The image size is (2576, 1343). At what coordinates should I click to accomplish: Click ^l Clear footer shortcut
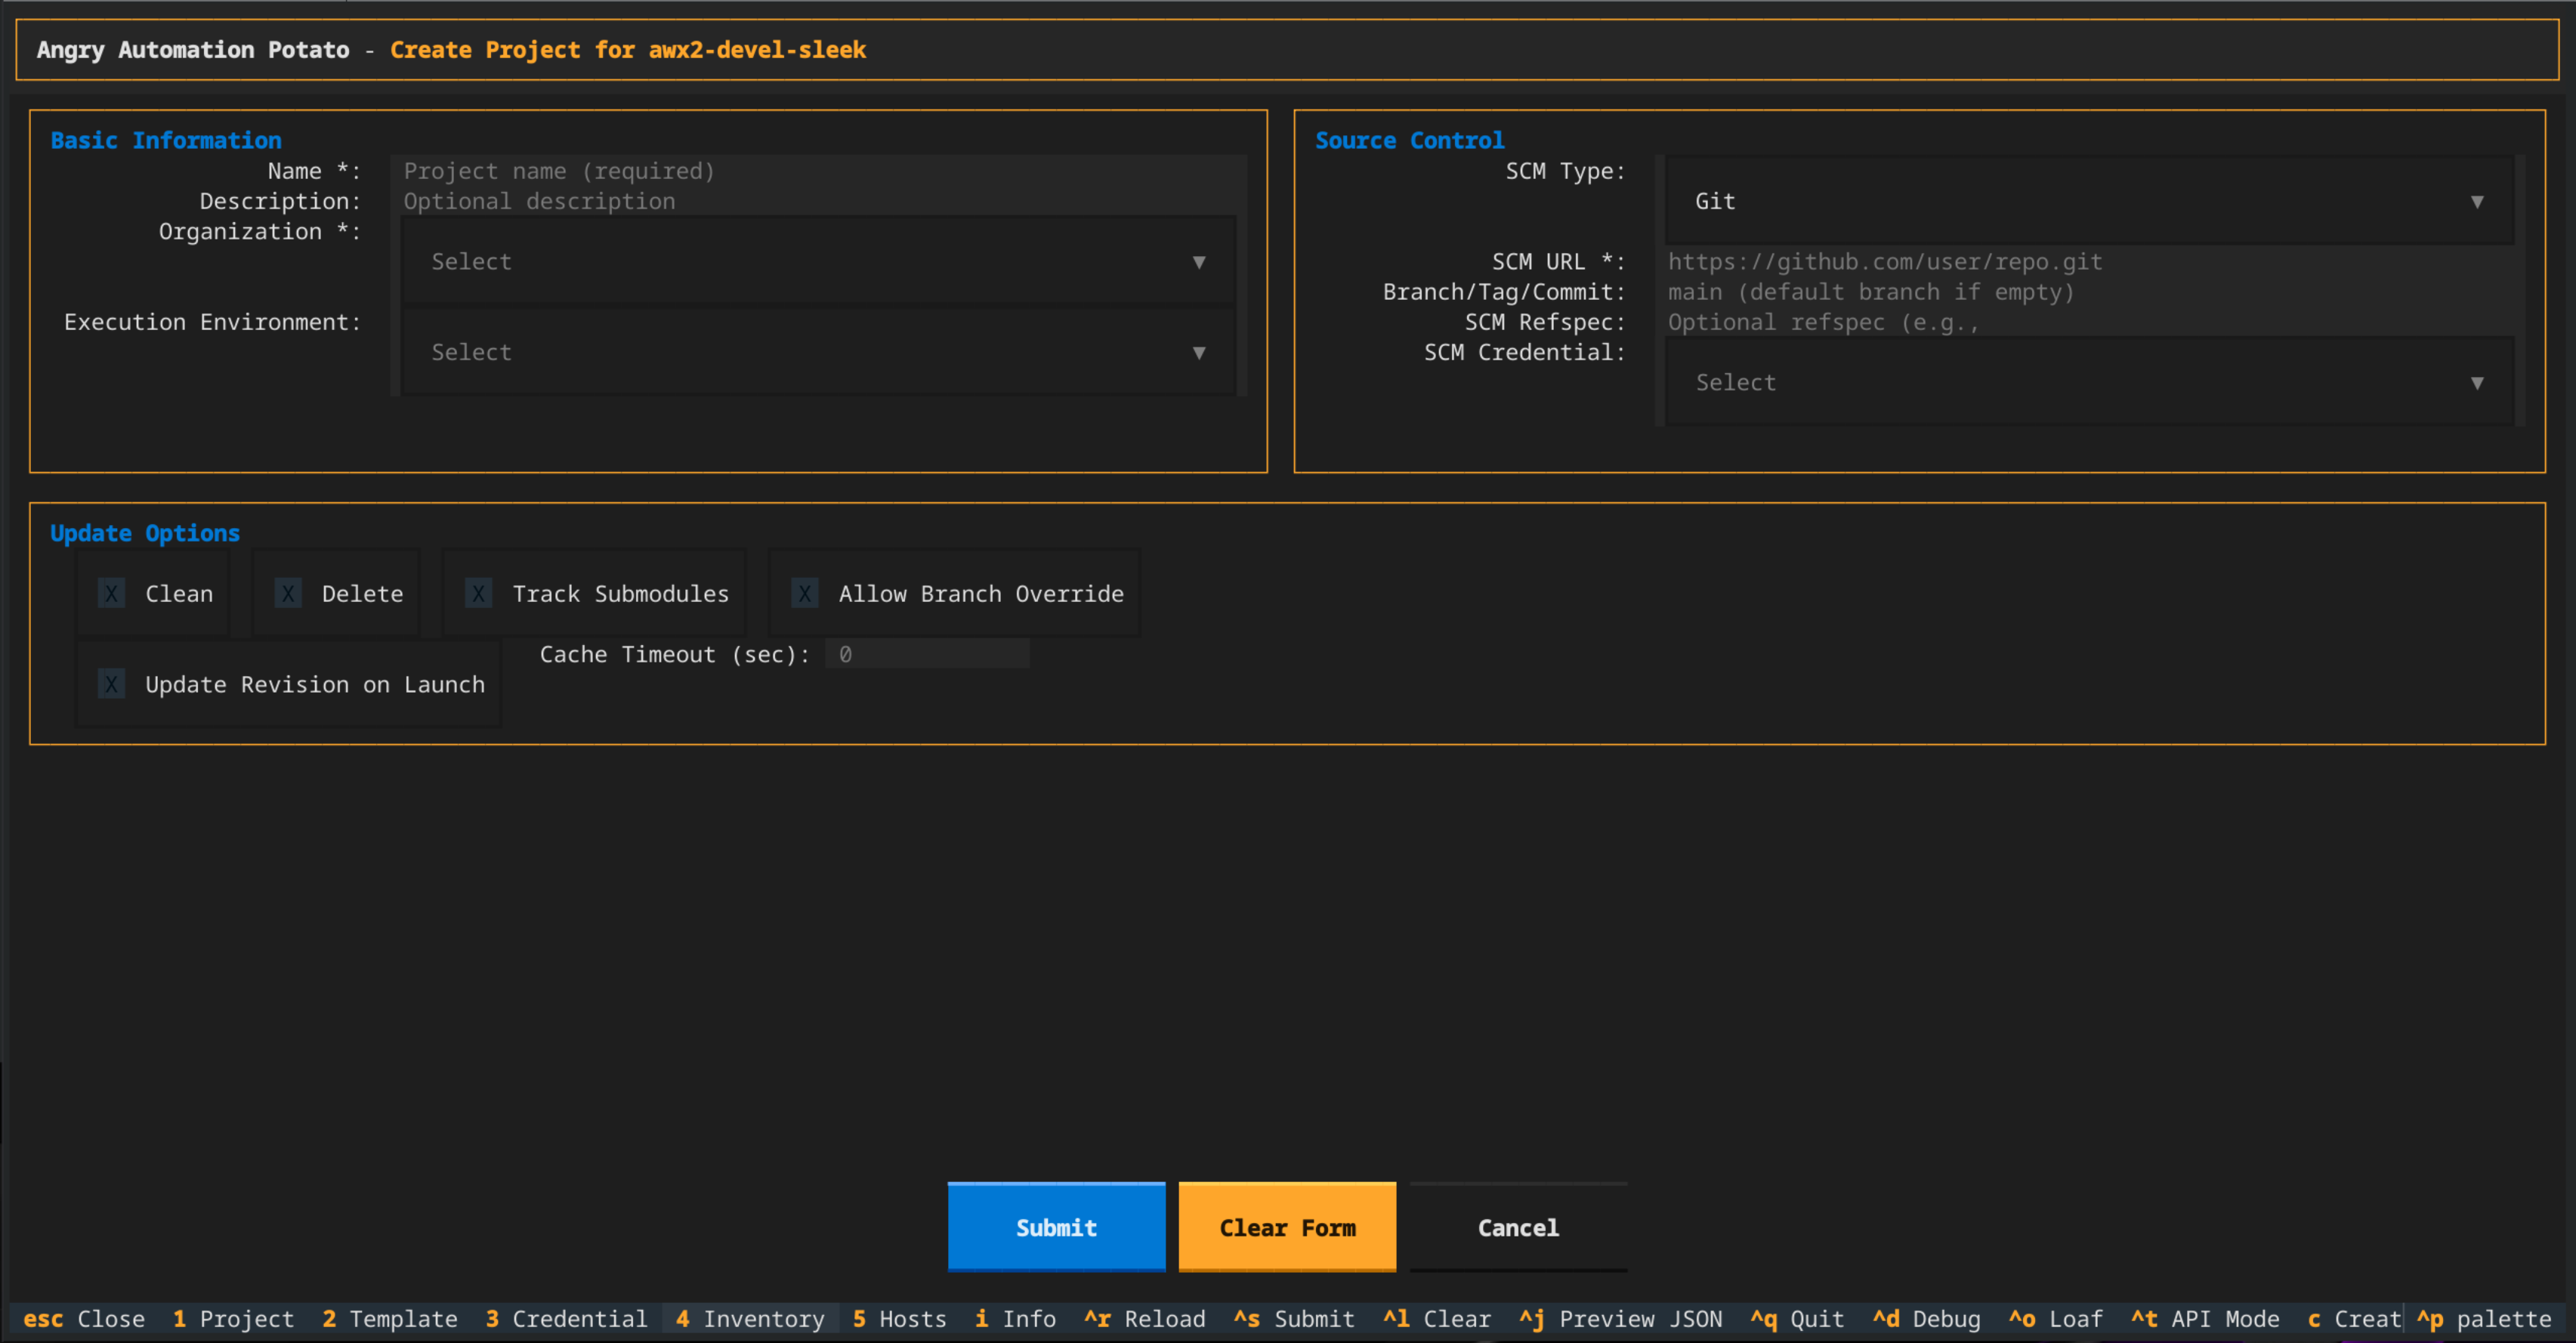1437,1319
